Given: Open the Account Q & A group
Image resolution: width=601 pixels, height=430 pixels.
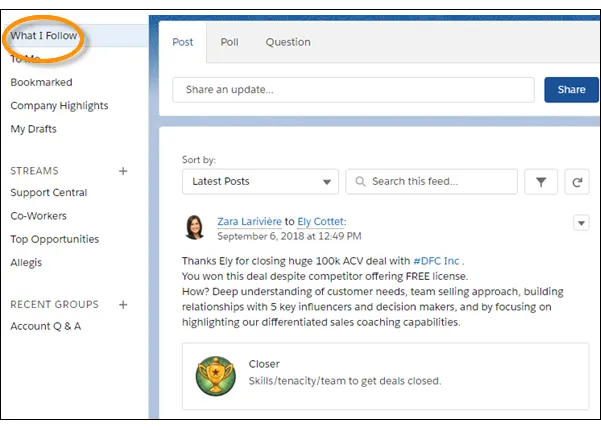Looking at the screenshot, I should 46,326.
